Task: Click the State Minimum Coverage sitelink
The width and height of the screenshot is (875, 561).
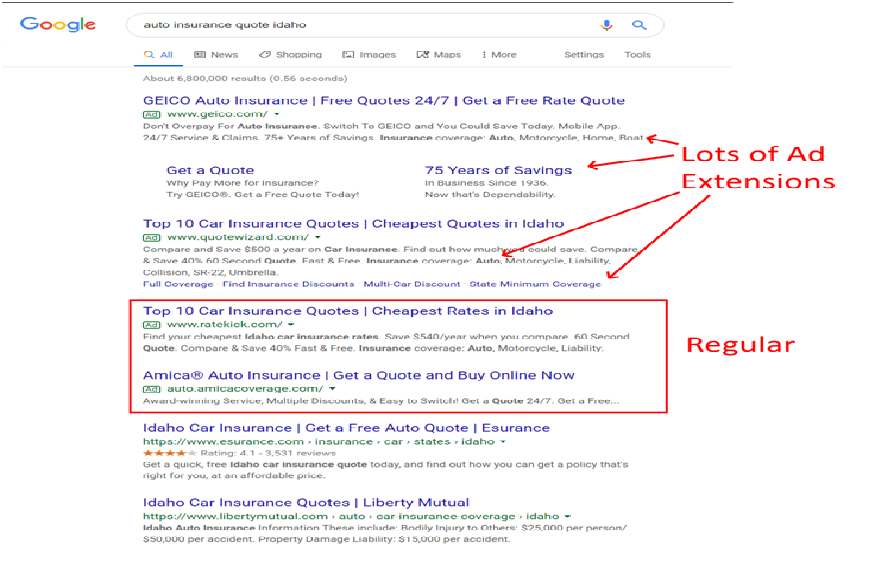Action: 535,284
